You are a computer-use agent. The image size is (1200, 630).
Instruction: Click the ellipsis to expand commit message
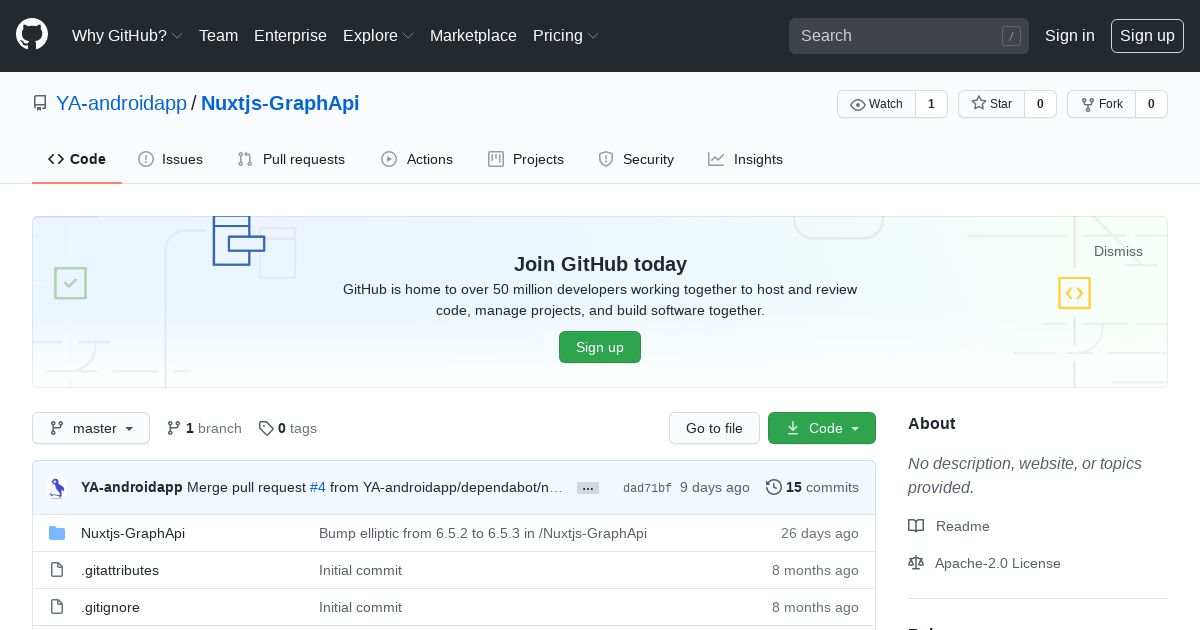(x=588, y=488)
